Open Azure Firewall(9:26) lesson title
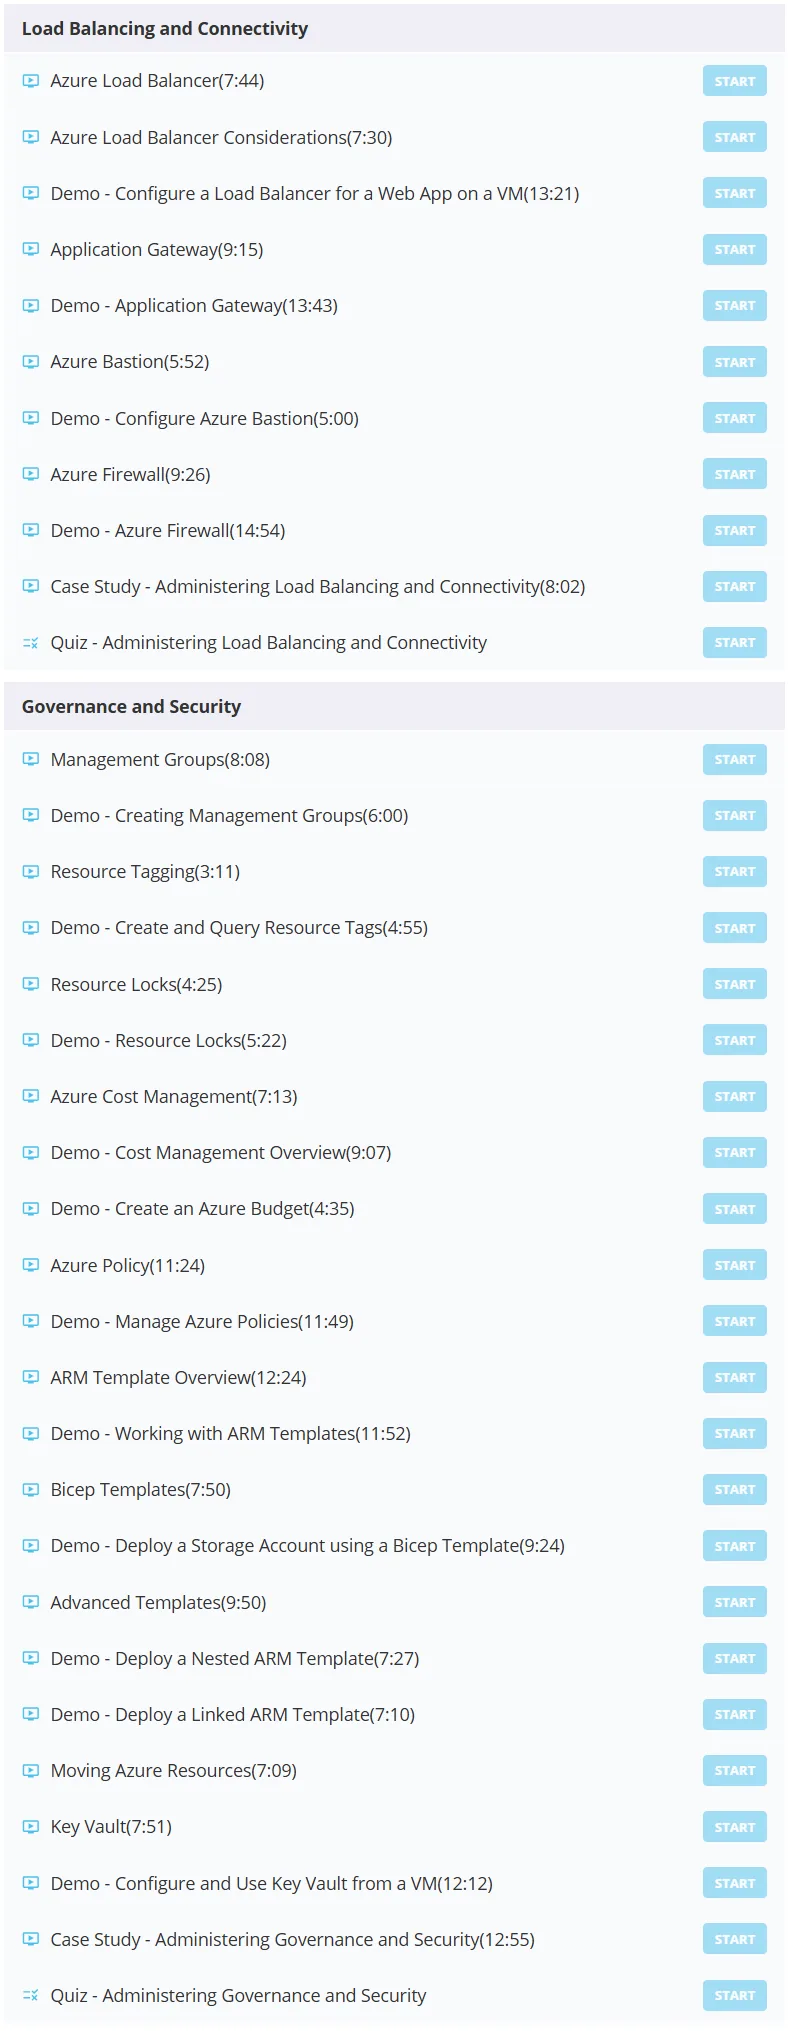Viewport: 788px width, 2031px height. [131, 475]
